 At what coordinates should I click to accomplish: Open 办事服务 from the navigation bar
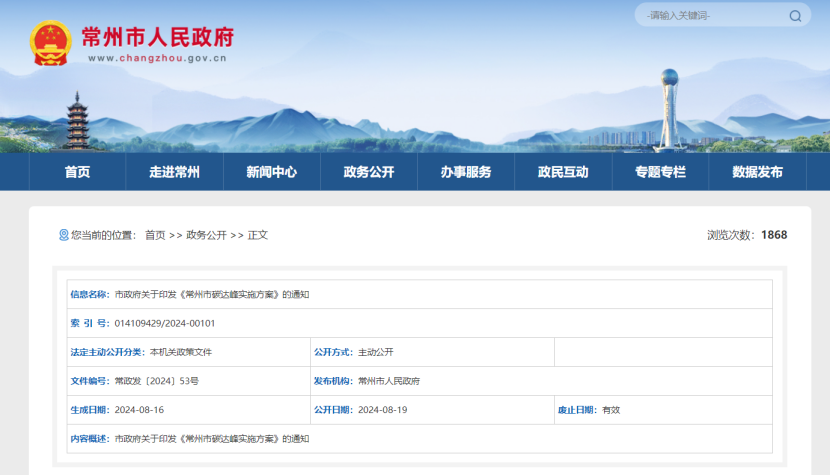pos(465,172)
